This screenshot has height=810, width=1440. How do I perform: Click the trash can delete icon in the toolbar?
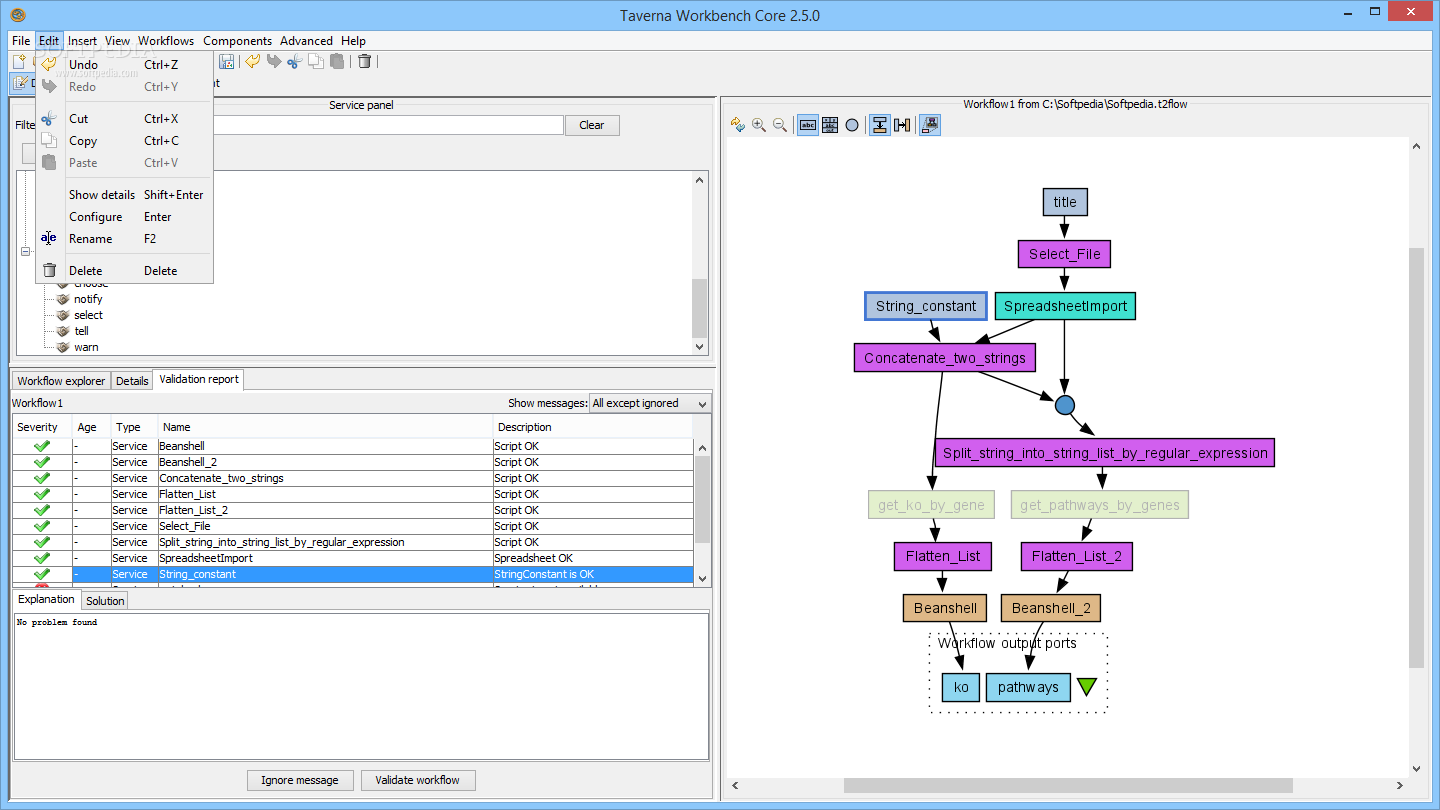pyautogui.click(x=364, y=62)
